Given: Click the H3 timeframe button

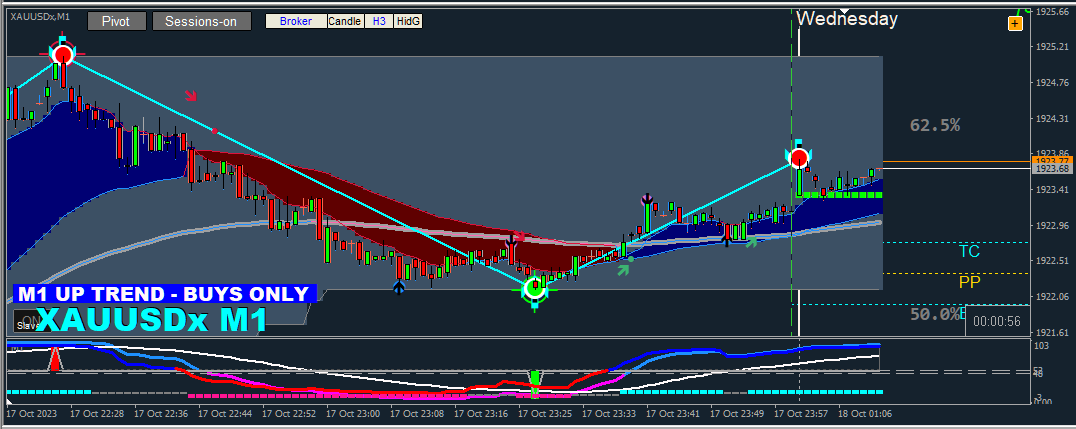Looking at the screenshot, I should point(379,21).
